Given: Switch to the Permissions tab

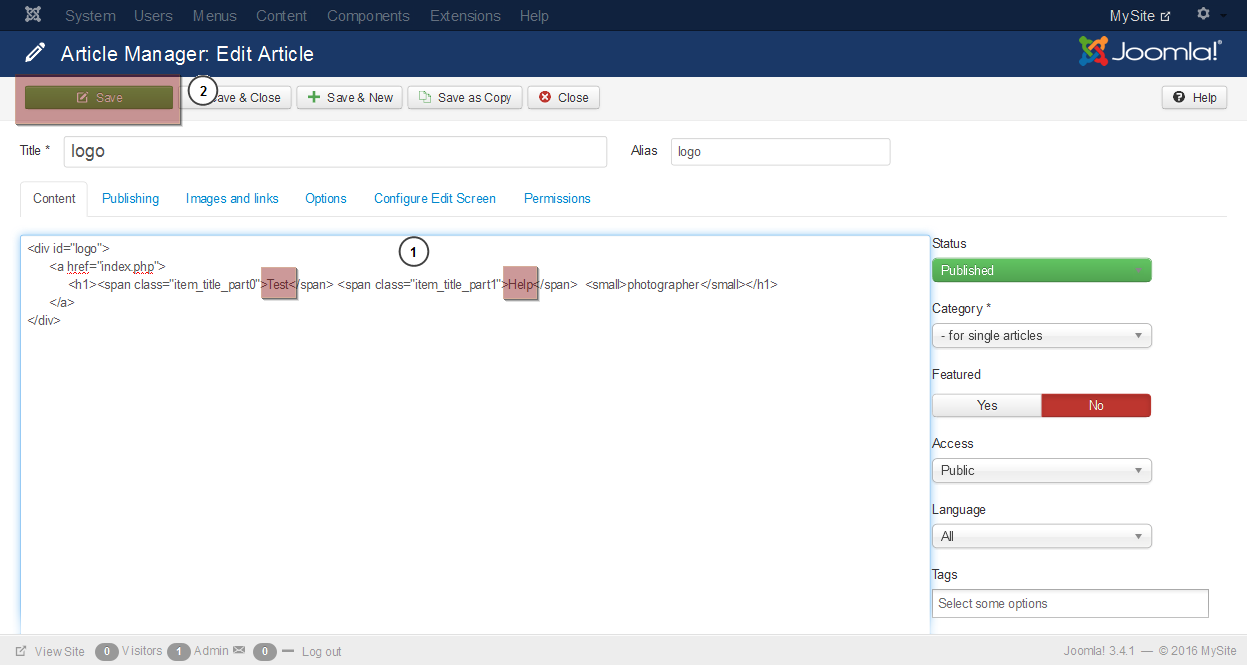Looking at the screenshot, I should (557, 198).
